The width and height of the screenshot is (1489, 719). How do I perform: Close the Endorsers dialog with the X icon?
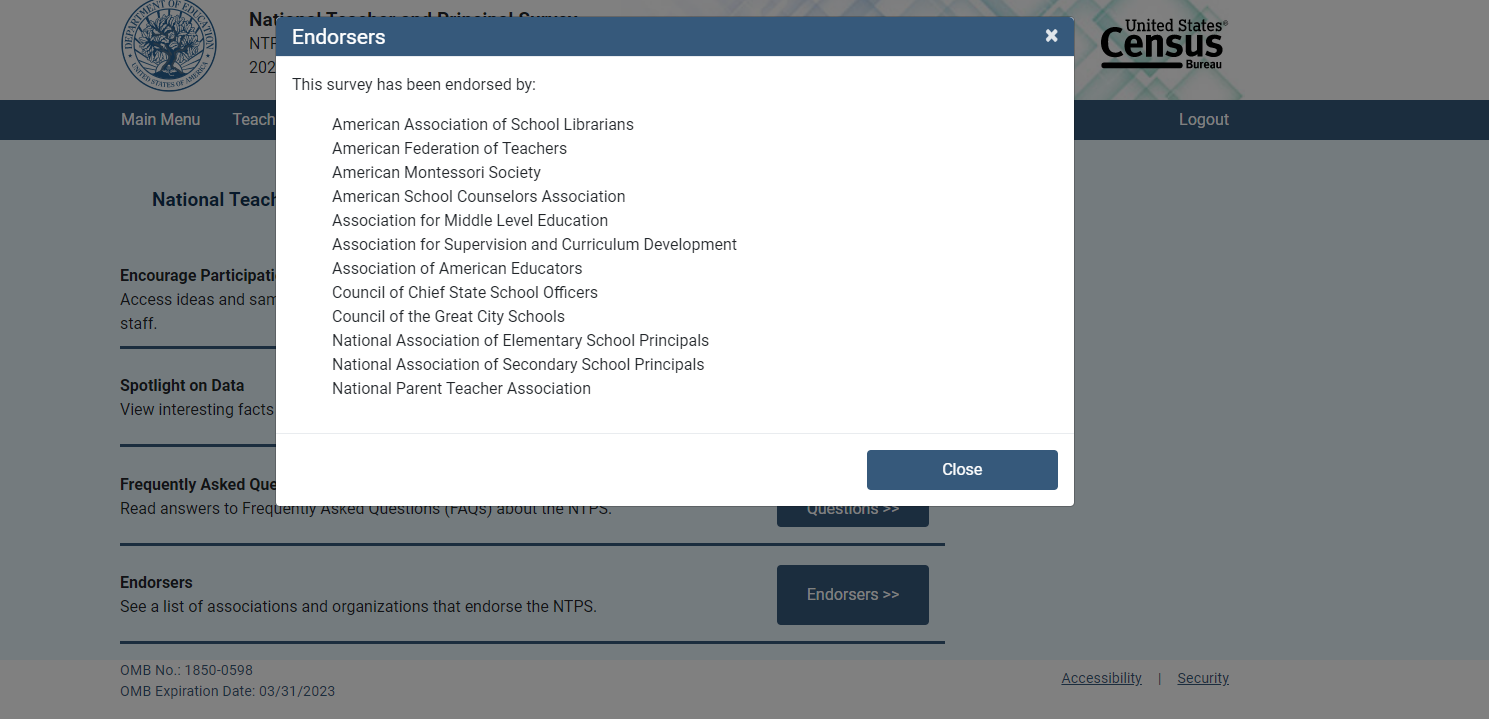click(1051, 36)
